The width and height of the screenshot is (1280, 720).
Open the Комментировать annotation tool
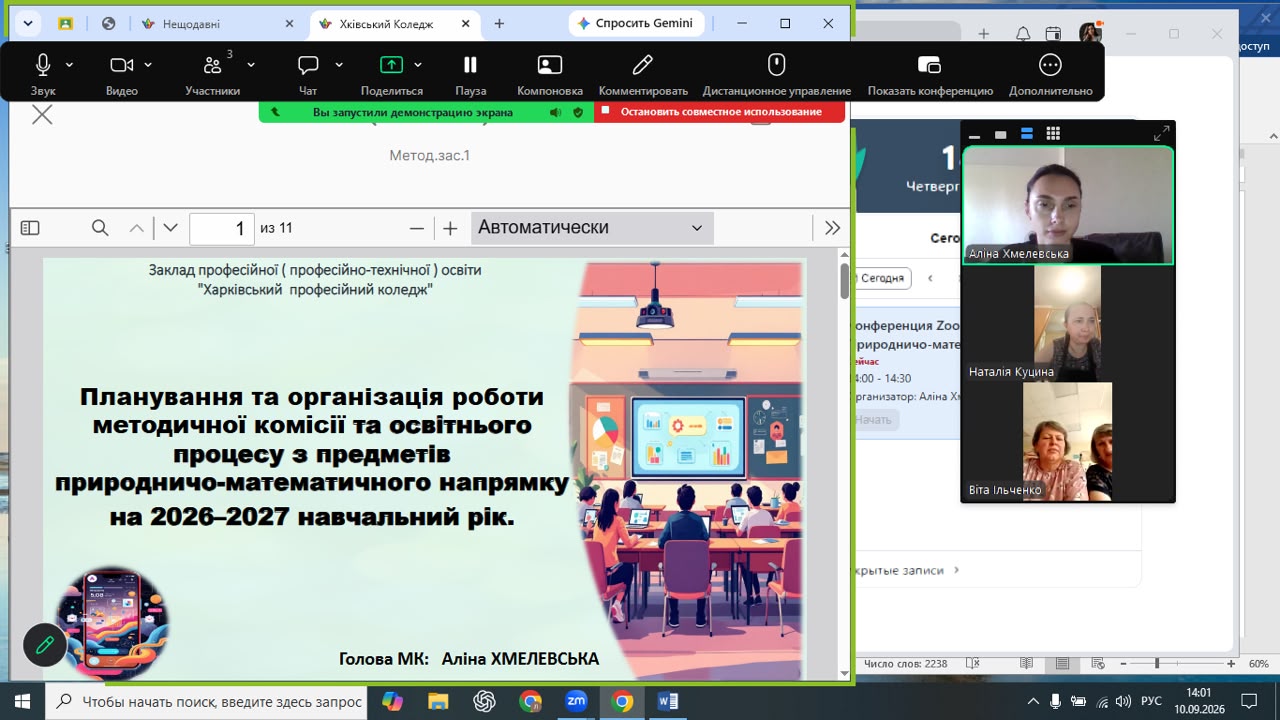pos(643,65)
